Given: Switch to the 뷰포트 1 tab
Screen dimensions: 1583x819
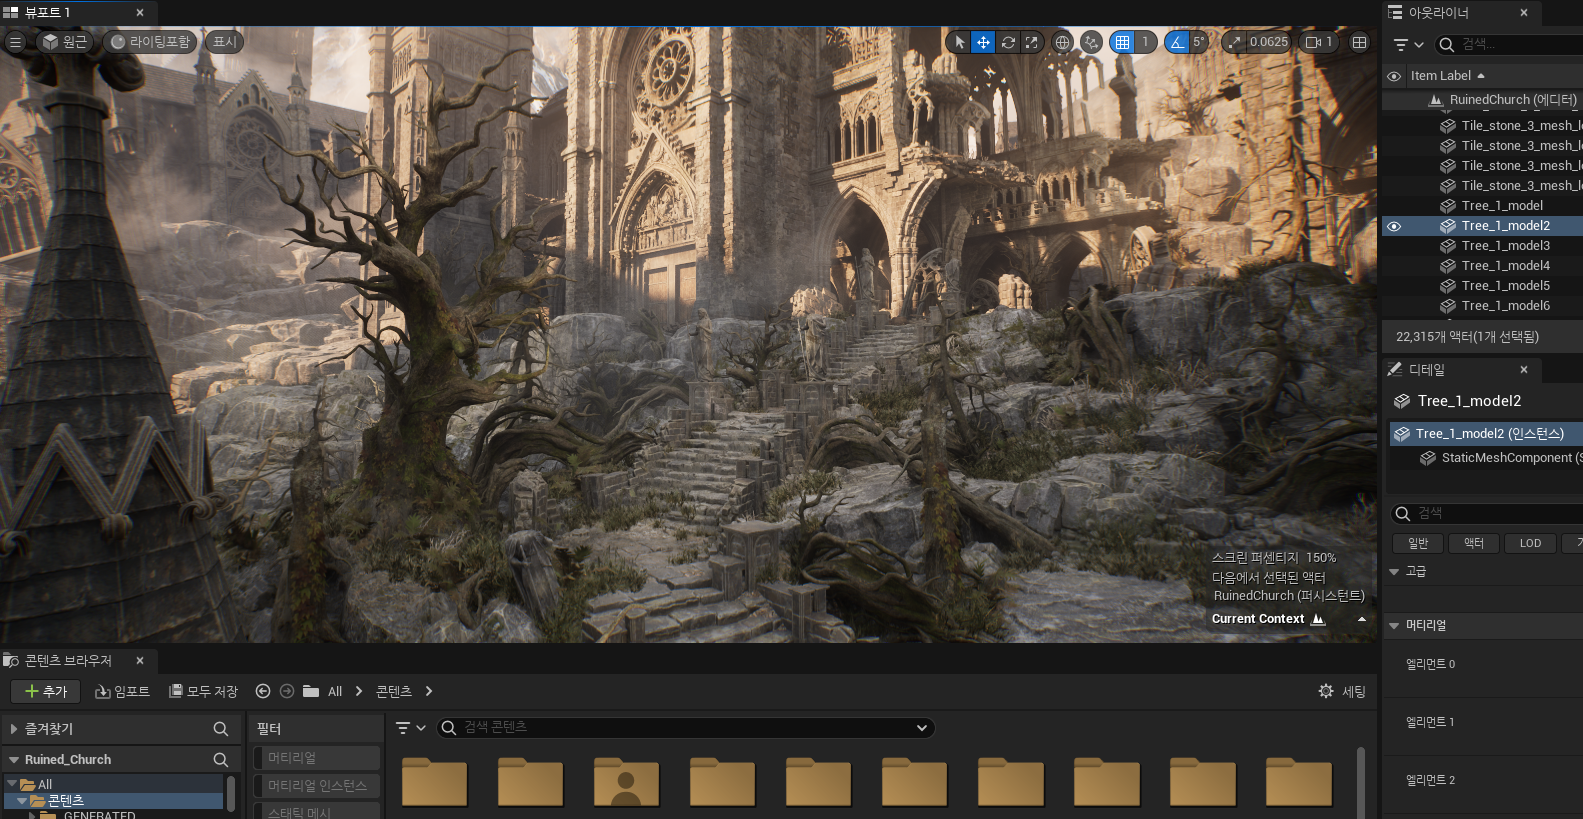Looking at the screenshot, I should 76,13.
